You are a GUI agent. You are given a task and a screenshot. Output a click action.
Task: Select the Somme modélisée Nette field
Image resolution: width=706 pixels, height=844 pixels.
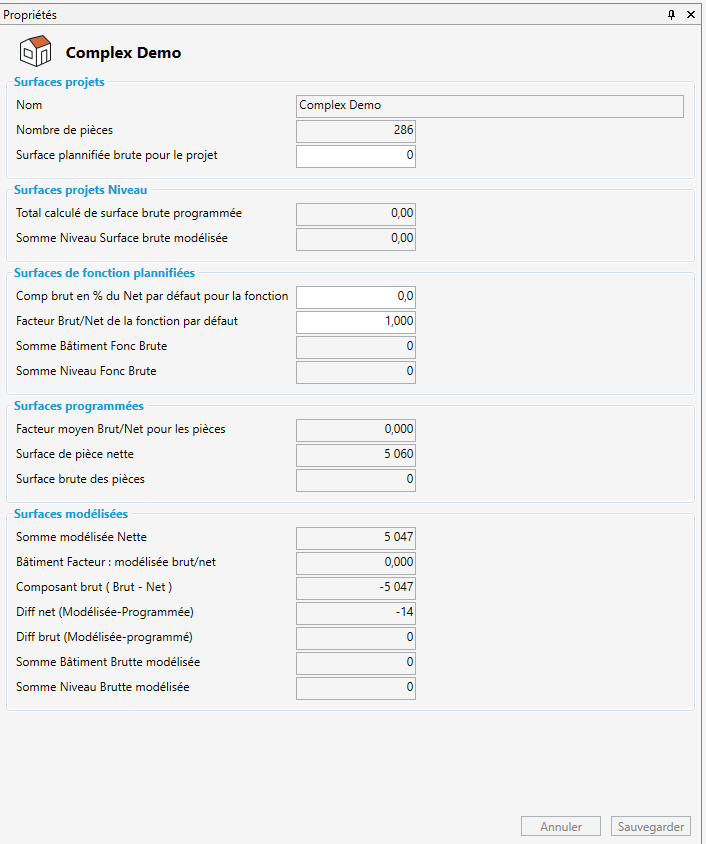click(x=356, y=538)
